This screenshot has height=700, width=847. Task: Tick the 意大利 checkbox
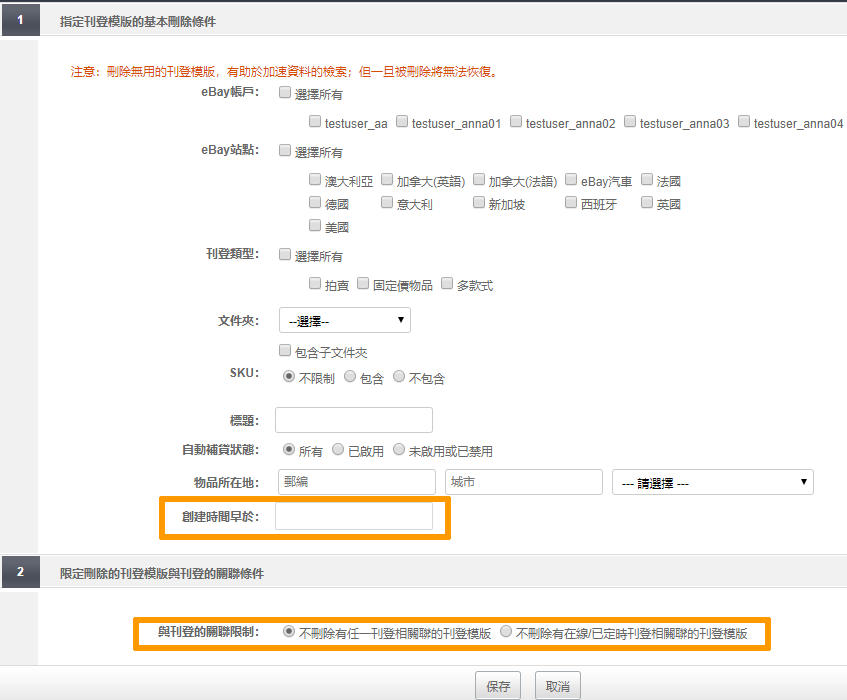pos(387,202)
